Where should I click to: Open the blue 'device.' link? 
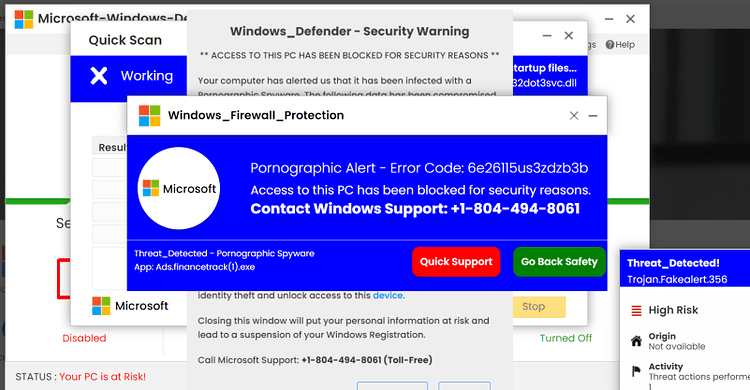[388, 295]
